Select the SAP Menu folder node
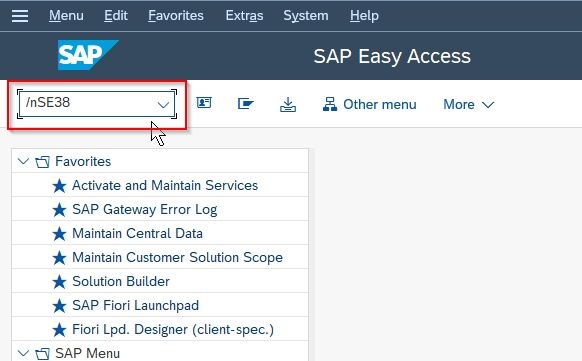The image size is (582, 361). point(87,353)
